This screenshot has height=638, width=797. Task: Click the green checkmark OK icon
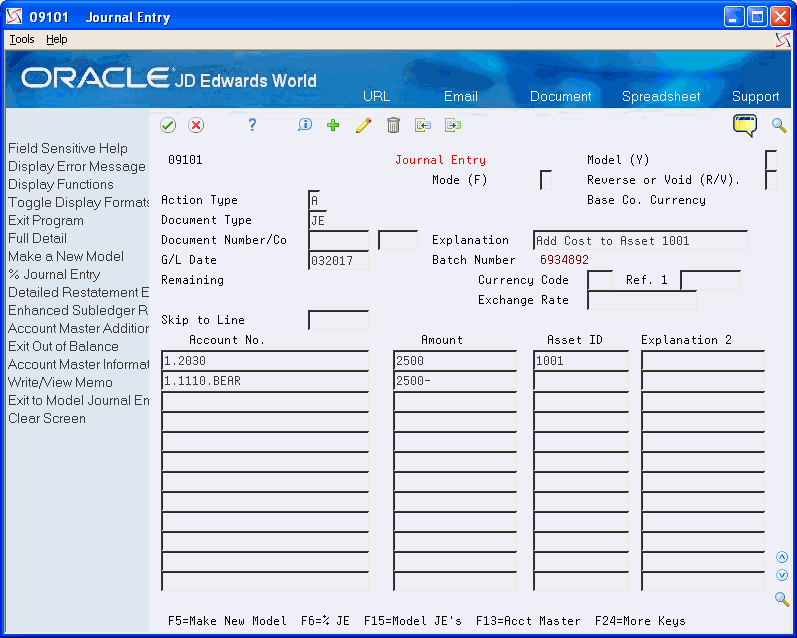point(168,125)
